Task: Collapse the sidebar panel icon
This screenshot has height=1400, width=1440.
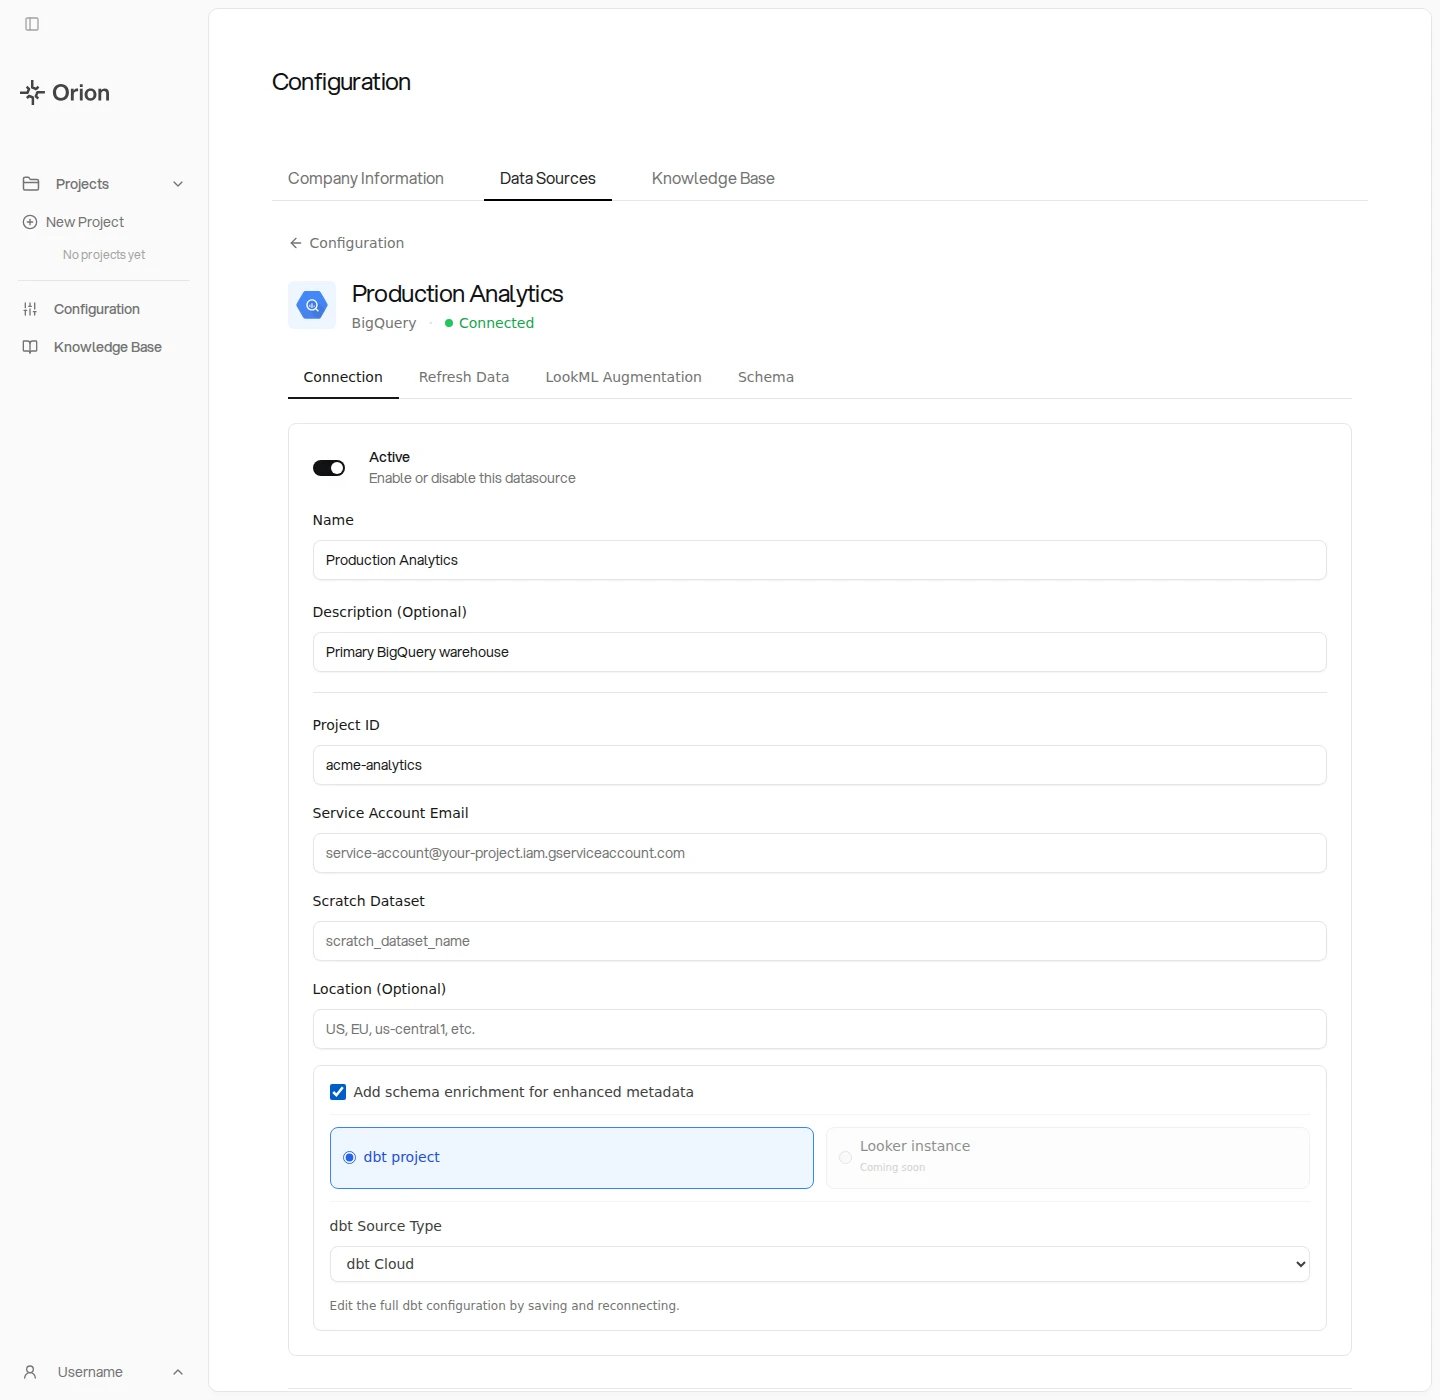Action: pyautogui.click(x=32, y=24)
